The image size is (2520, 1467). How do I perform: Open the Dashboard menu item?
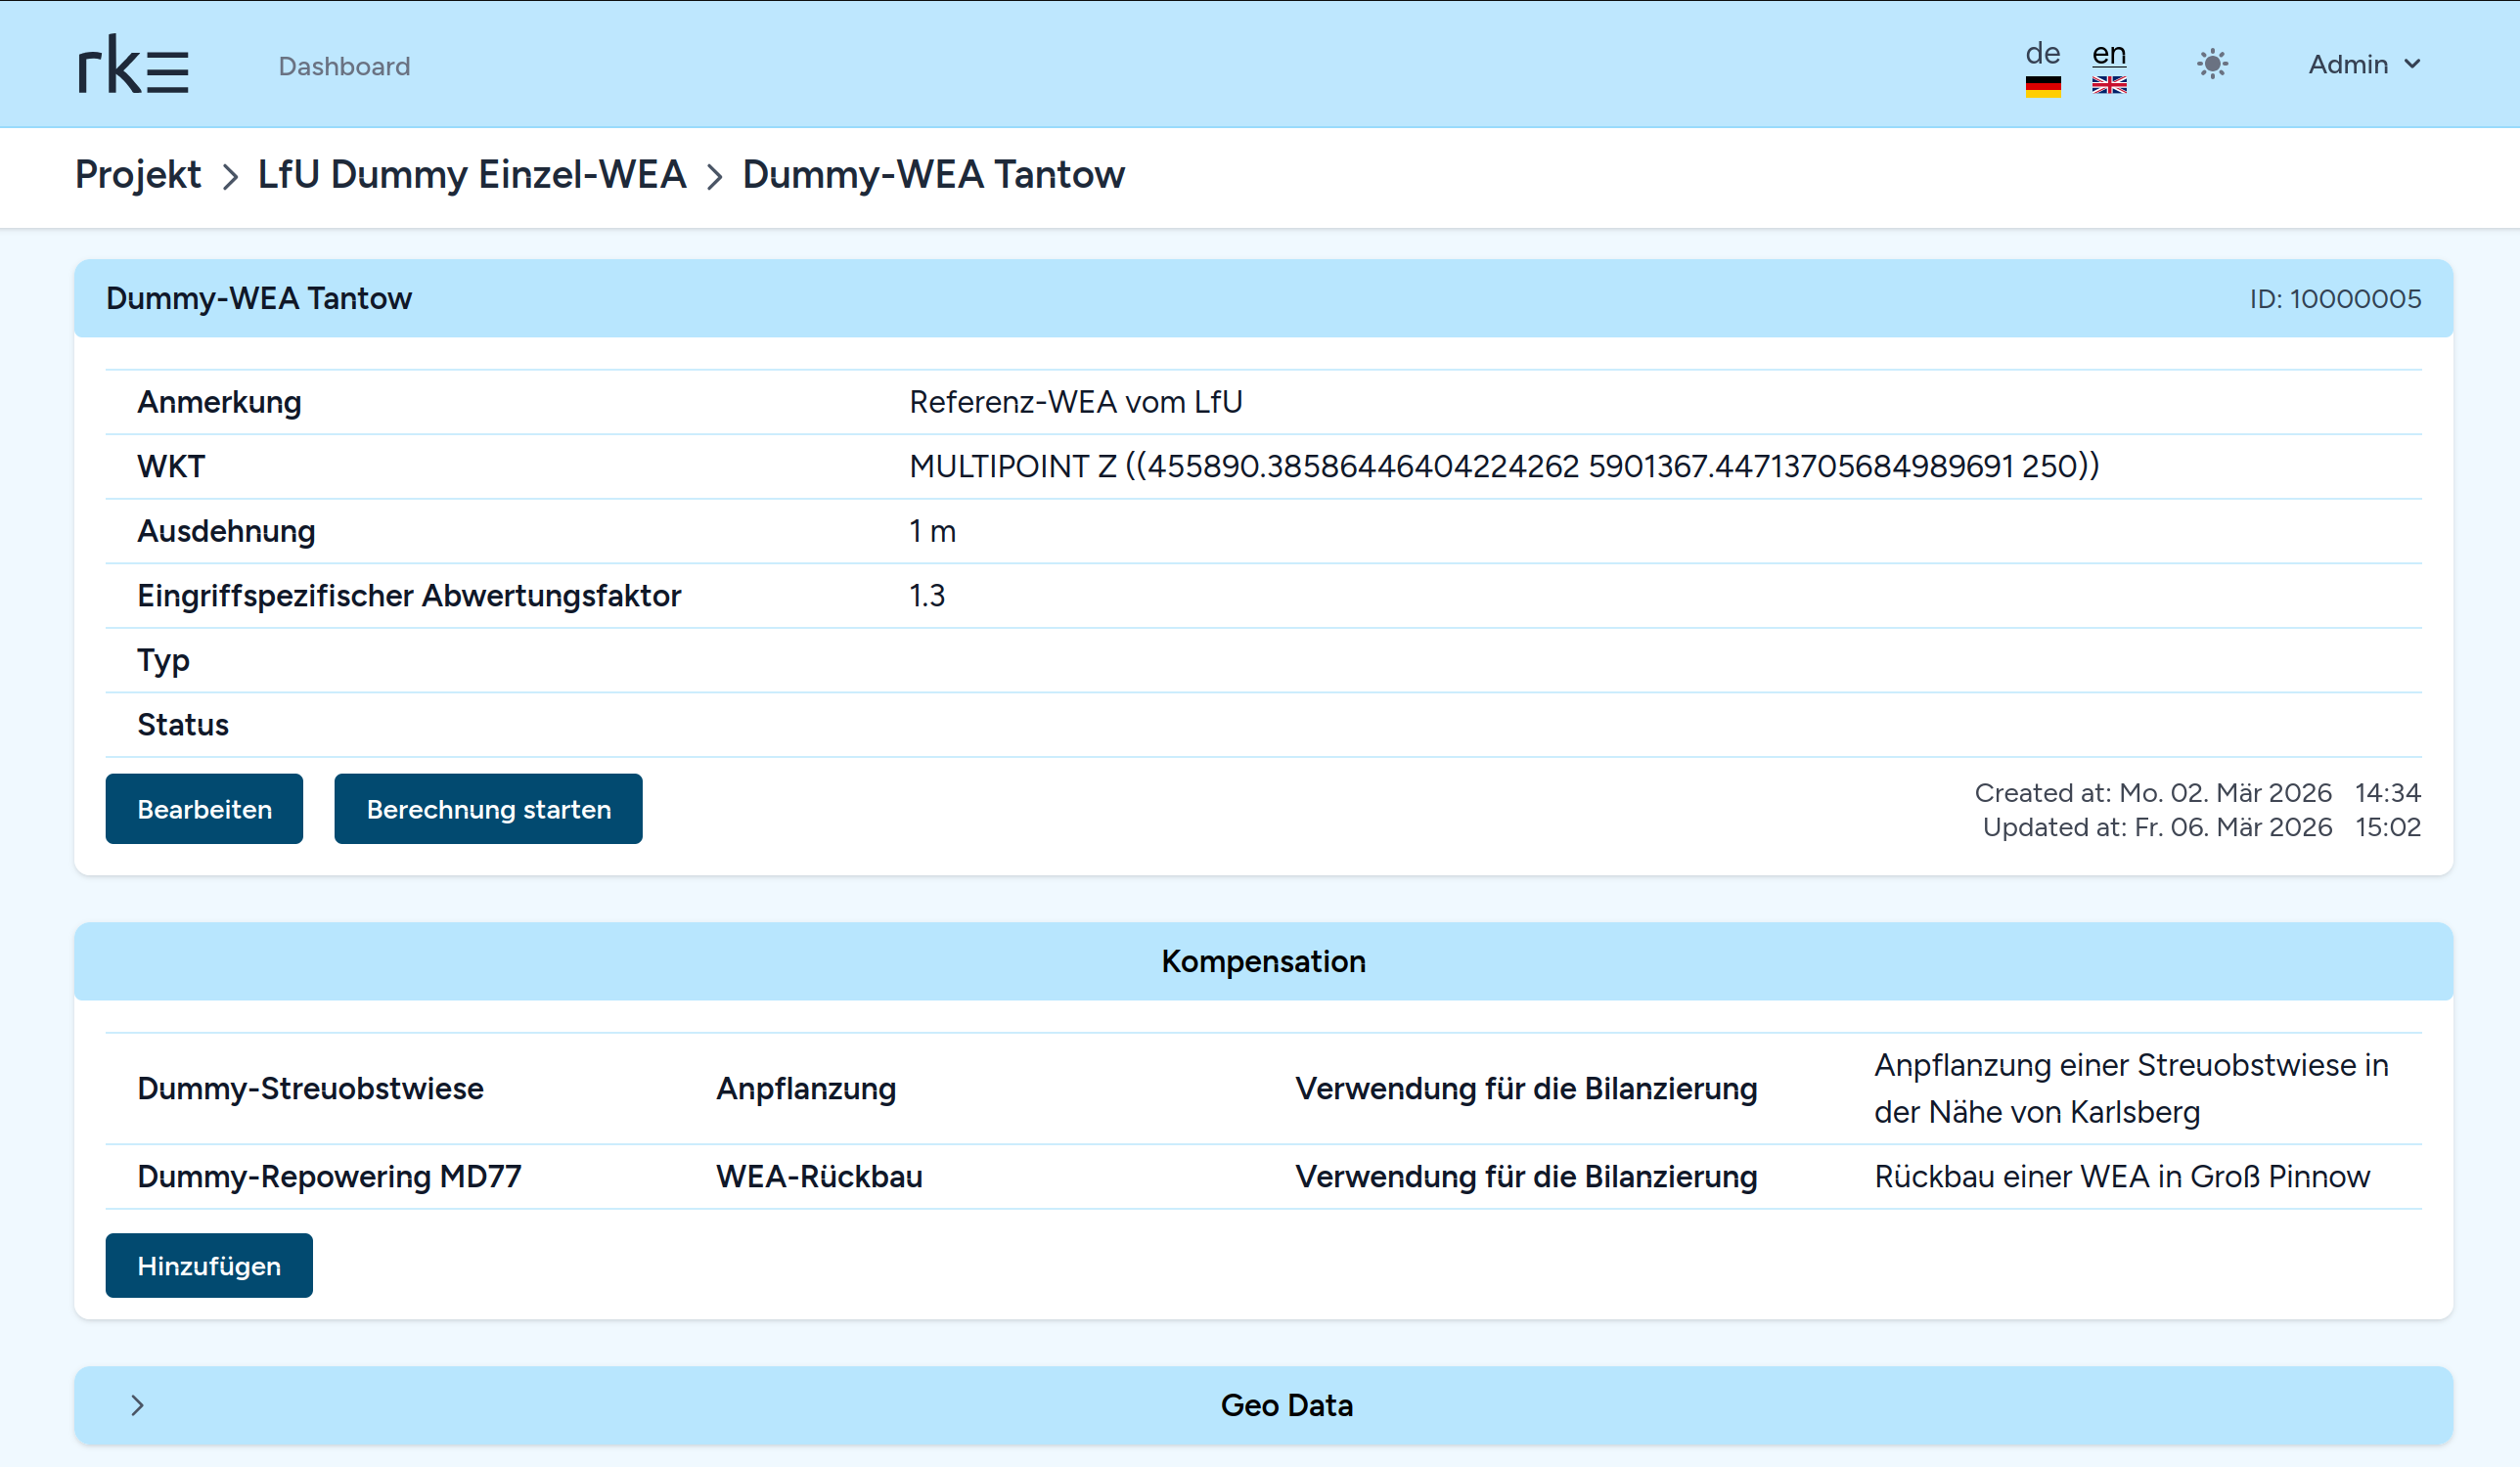coord(344,66)
